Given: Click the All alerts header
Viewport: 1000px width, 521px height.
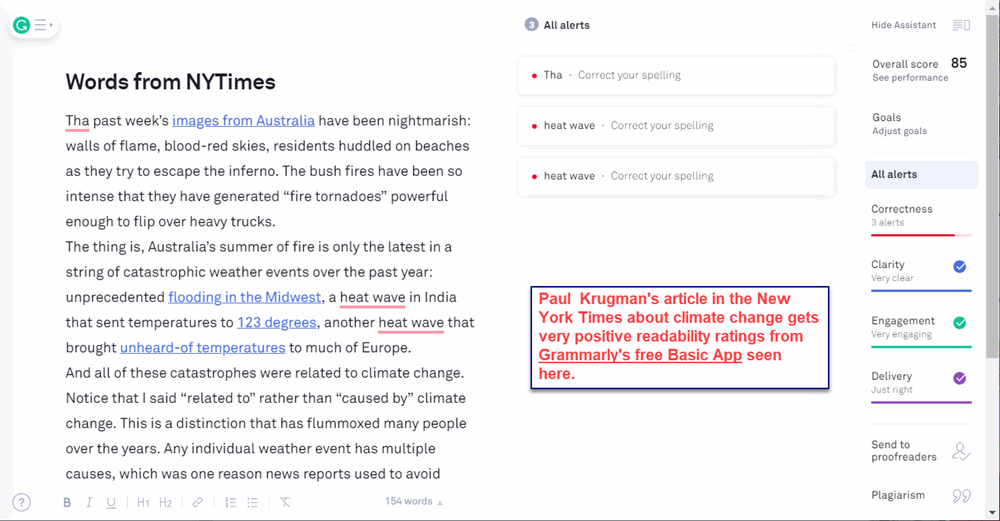Looking at the screenshot, I should [x=566, y=26].
